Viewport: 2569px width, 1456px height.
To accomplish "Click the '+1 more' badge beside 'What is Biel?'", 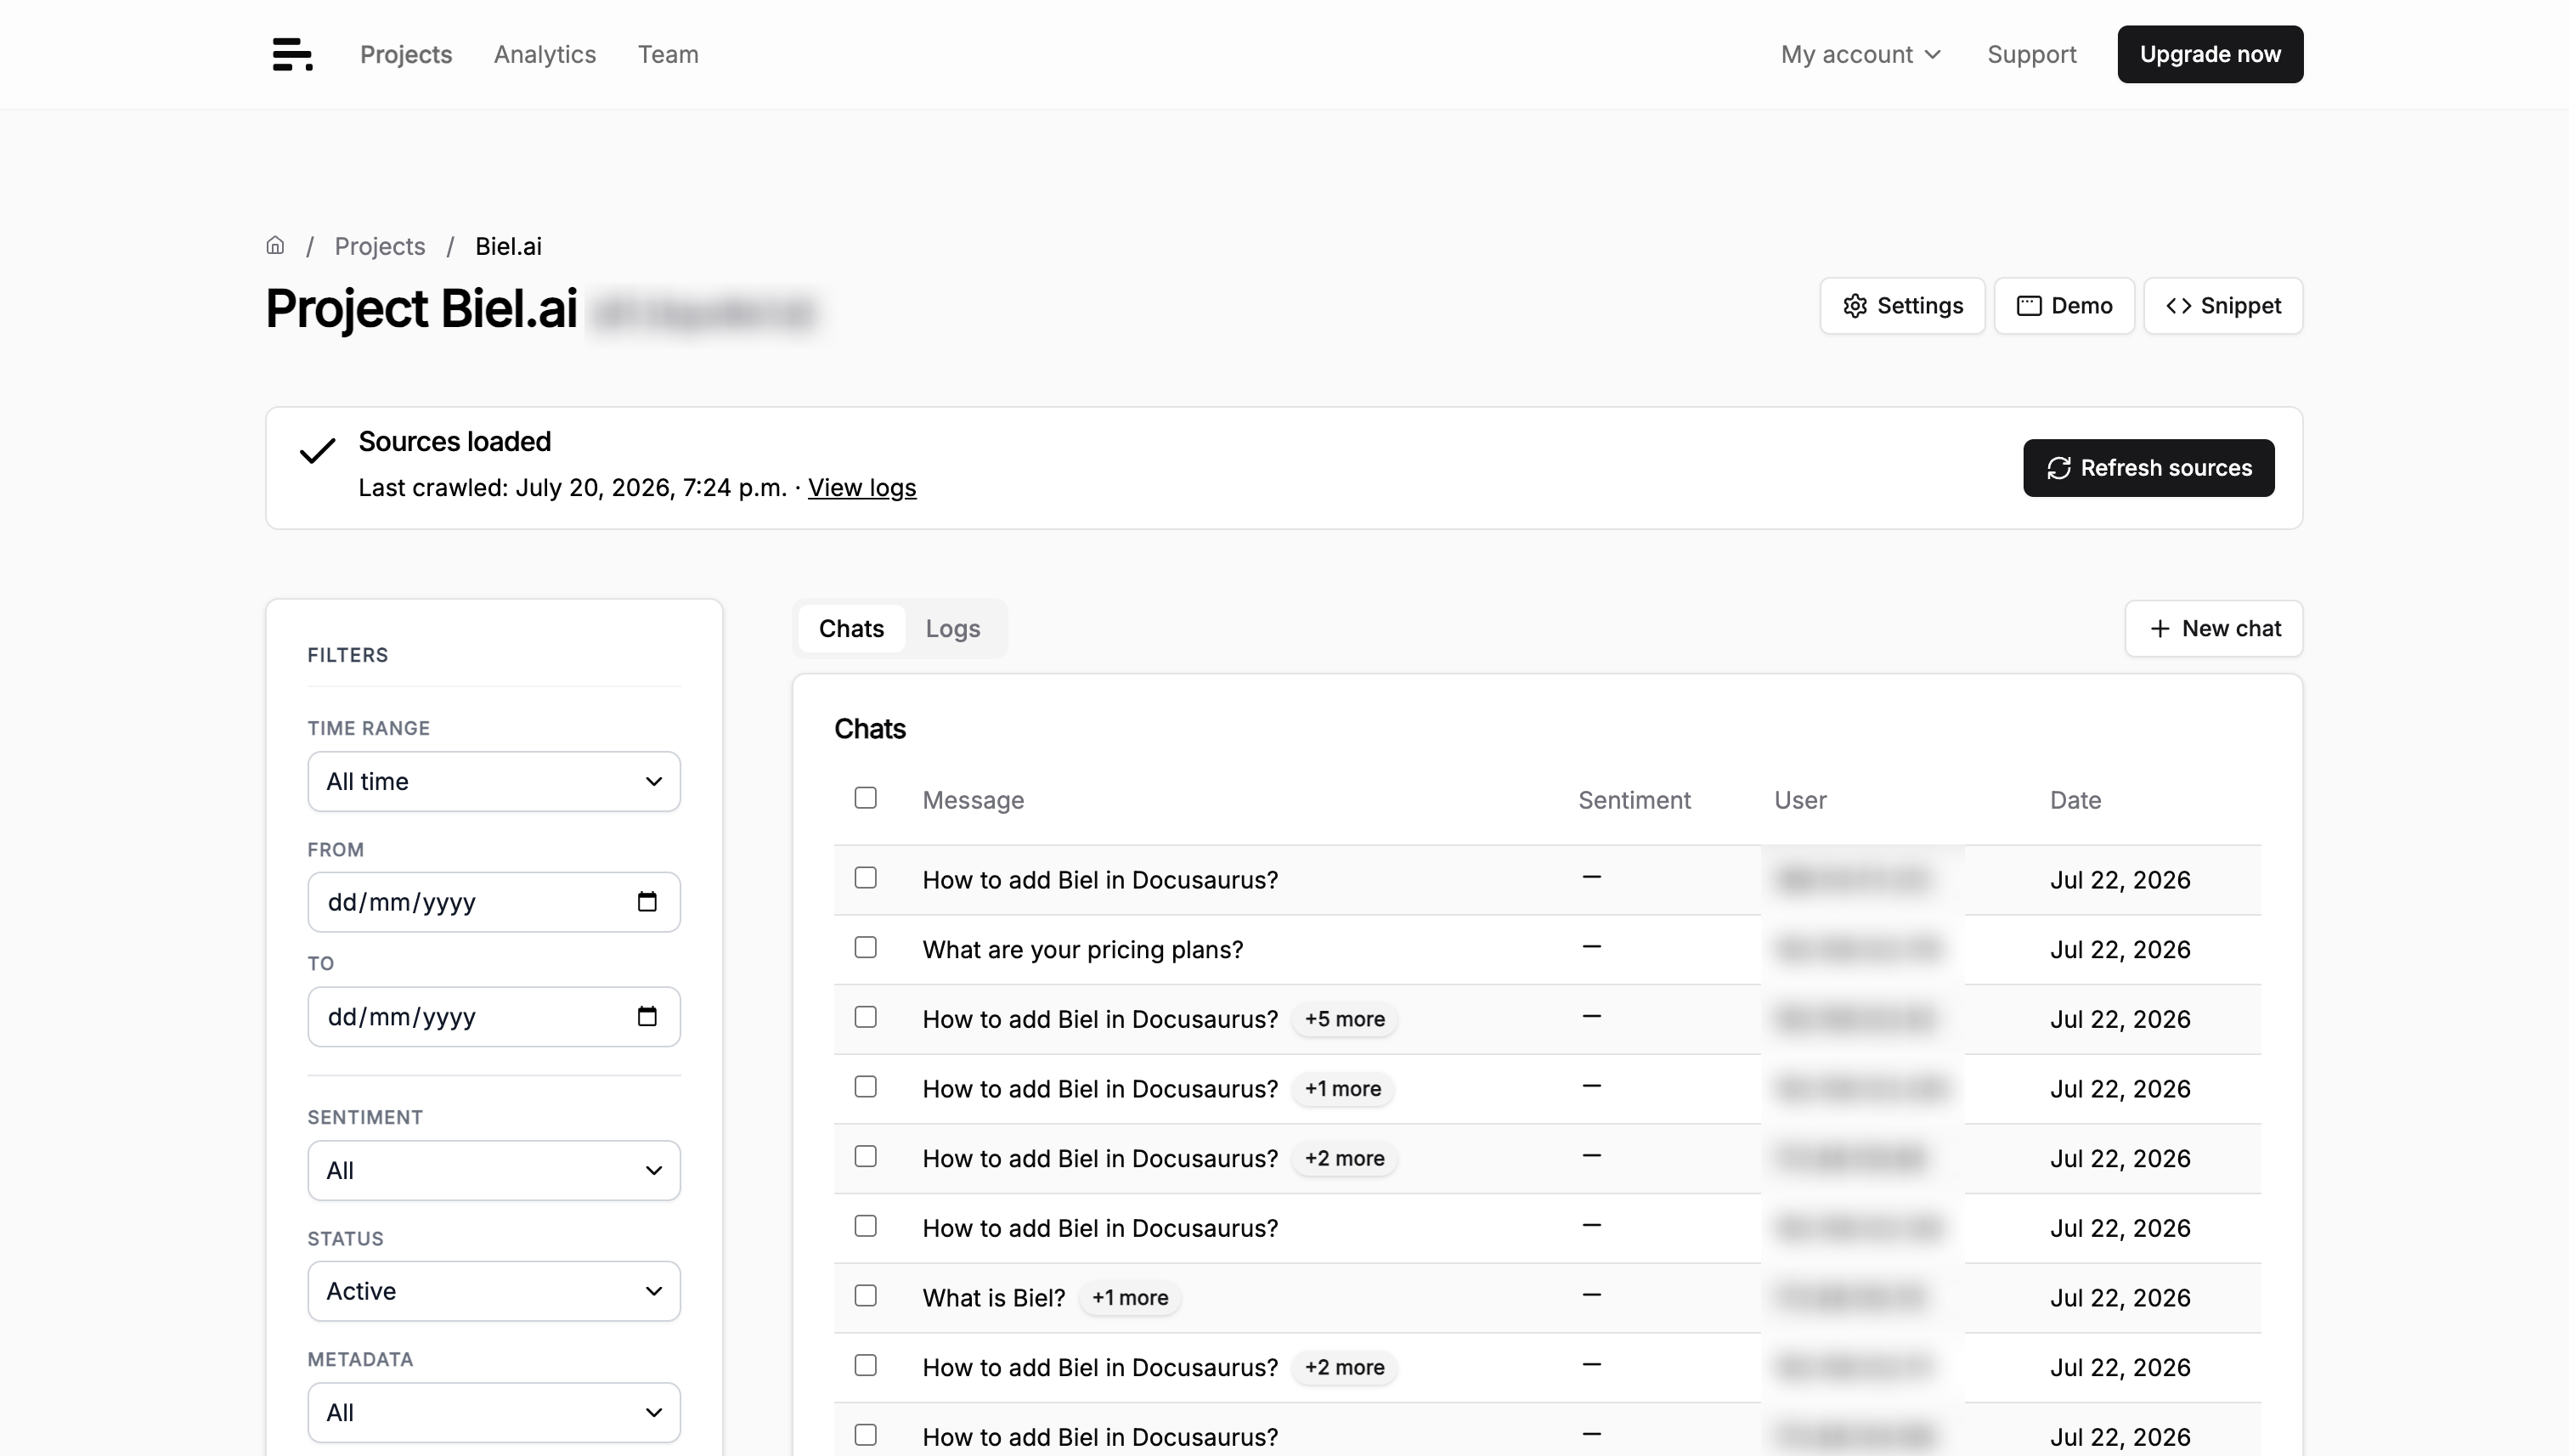I will [x=1130, y=1297].
